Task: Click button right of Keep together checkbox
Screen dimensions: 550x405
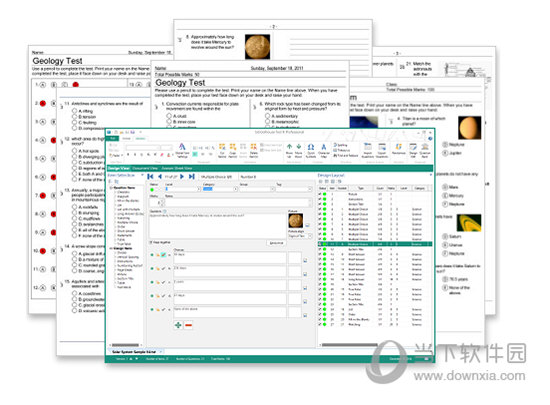Action: tap(276, 243)
